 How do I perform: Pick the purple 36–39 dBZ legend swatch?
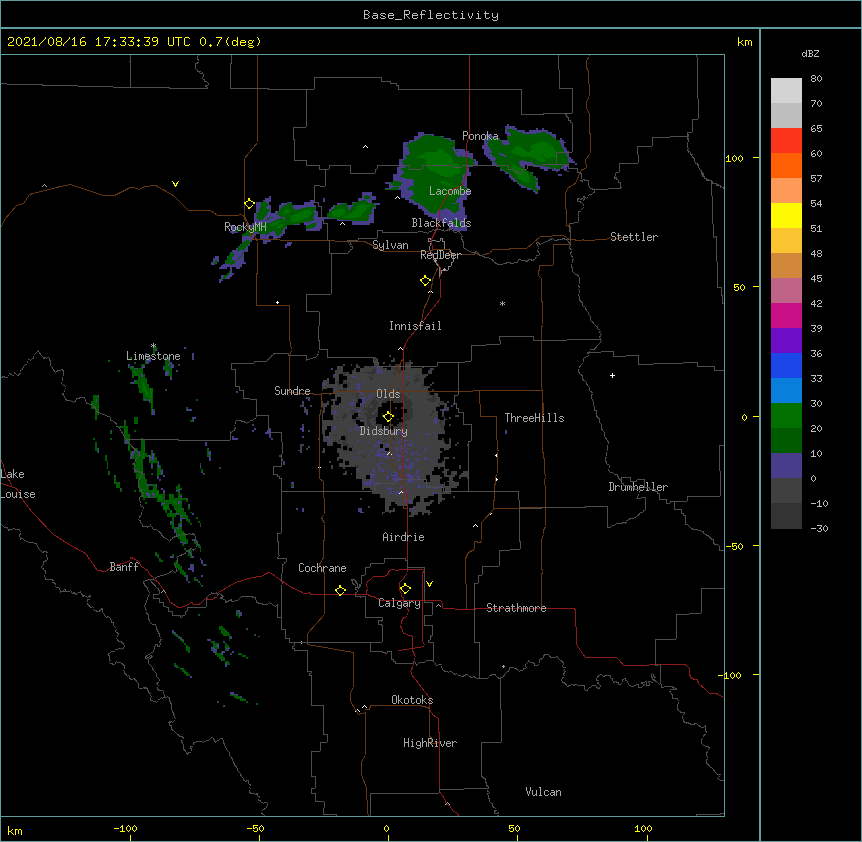[786, 341]
